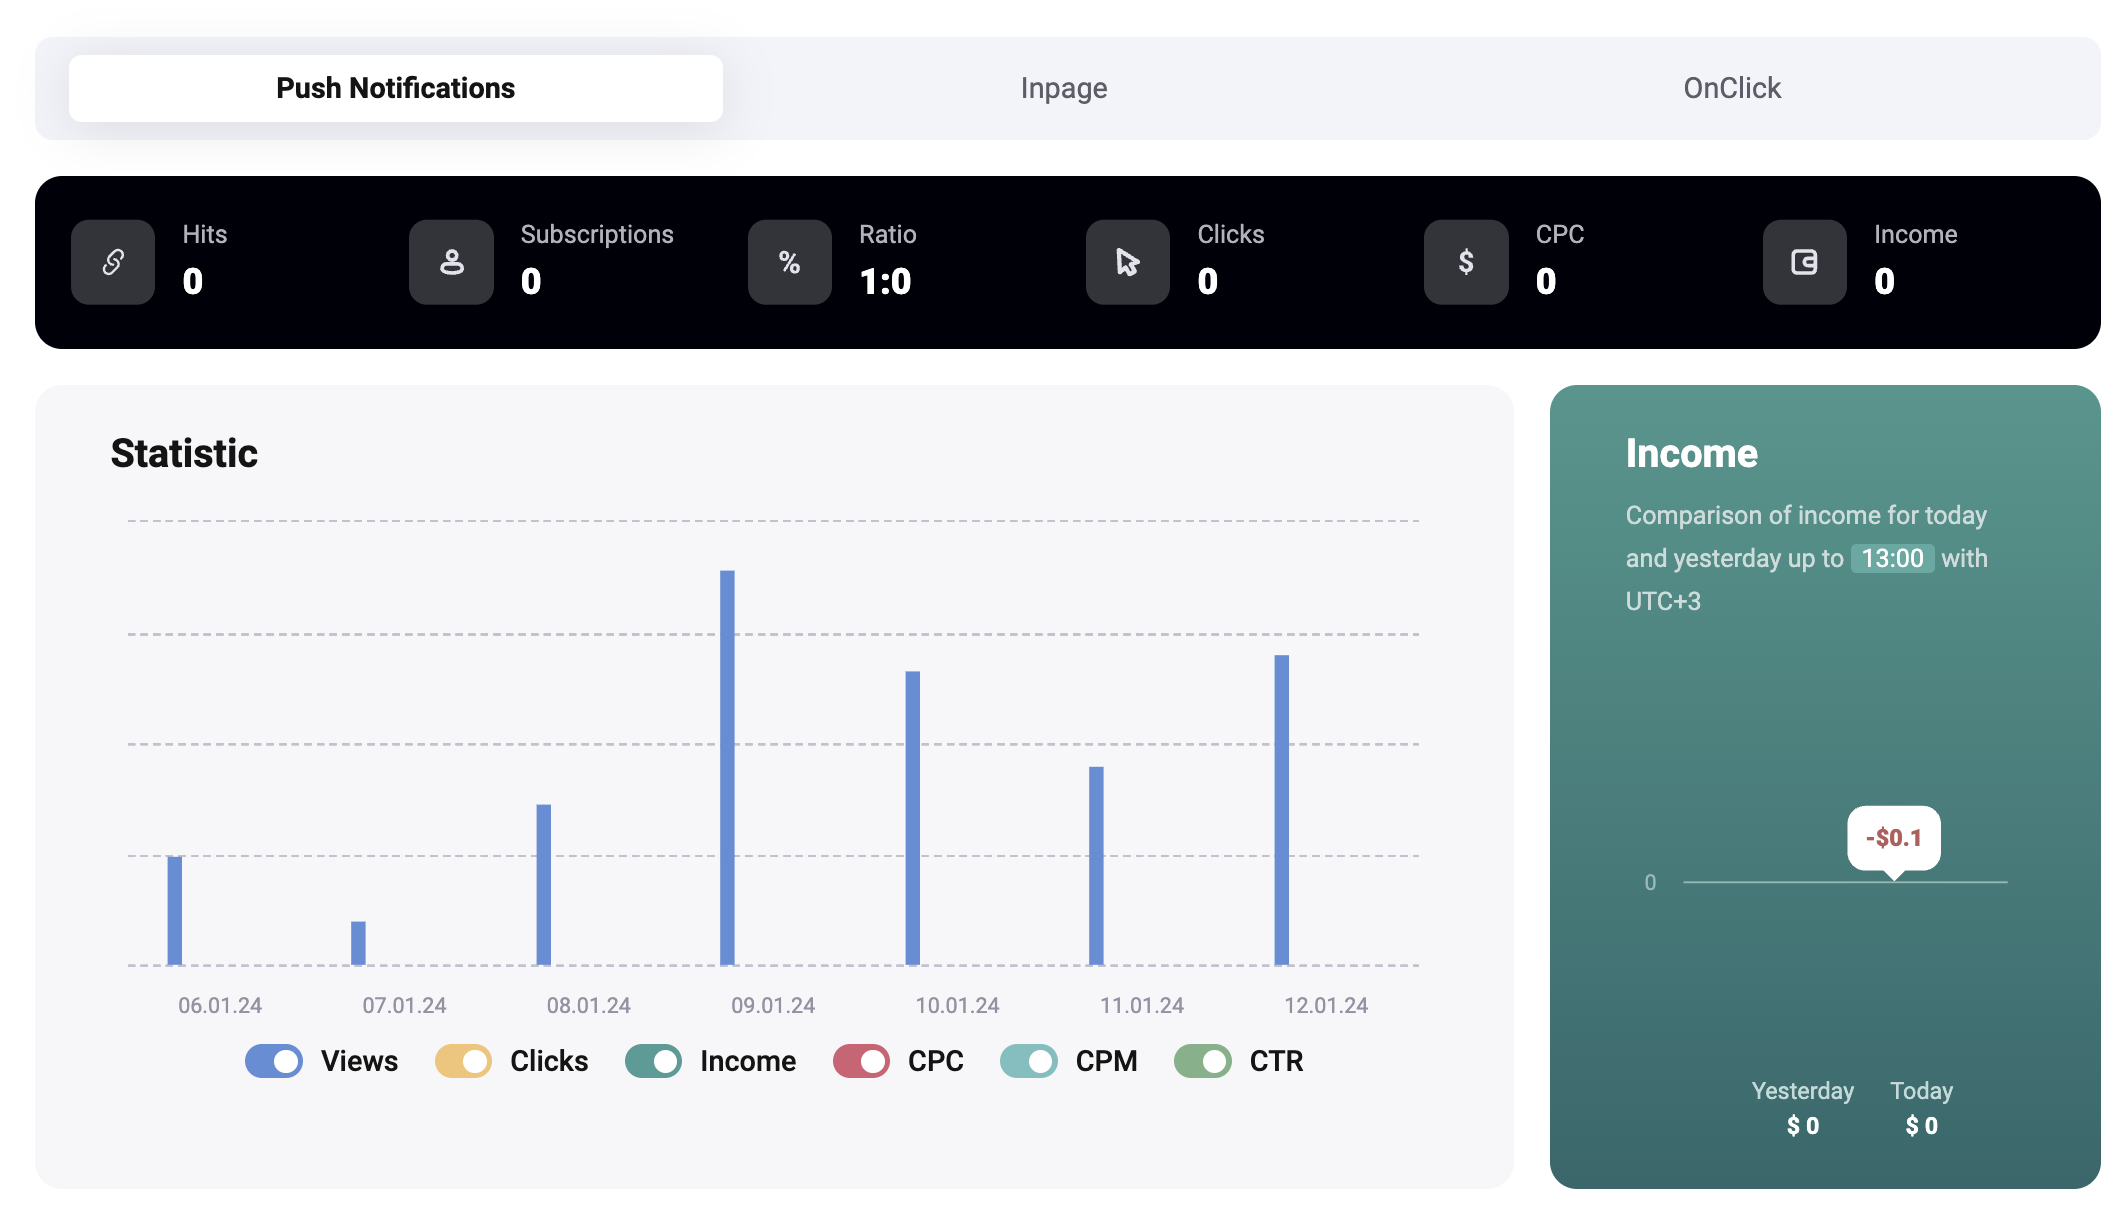Click the Income wallet icon

[x=1804, y=262]
